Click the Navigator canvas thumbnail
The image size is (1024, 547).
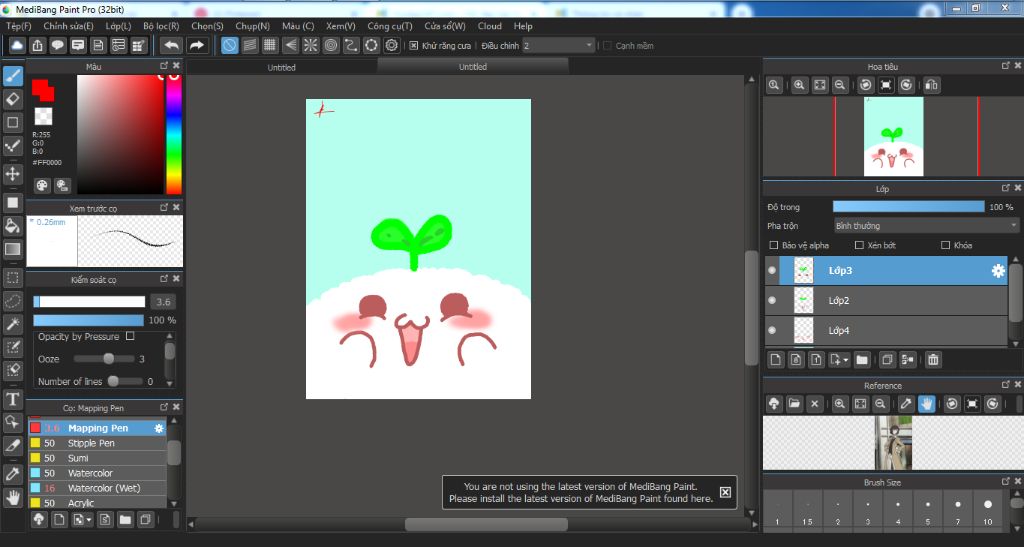pos(893,136)
